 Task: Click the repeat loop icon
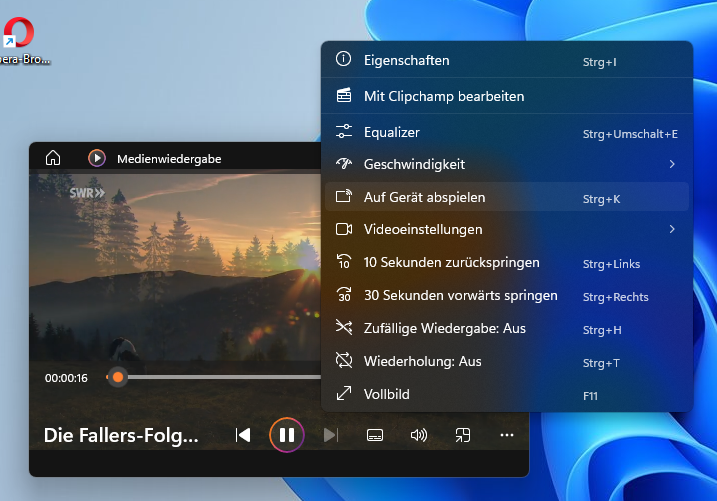[x=344, y=360]
